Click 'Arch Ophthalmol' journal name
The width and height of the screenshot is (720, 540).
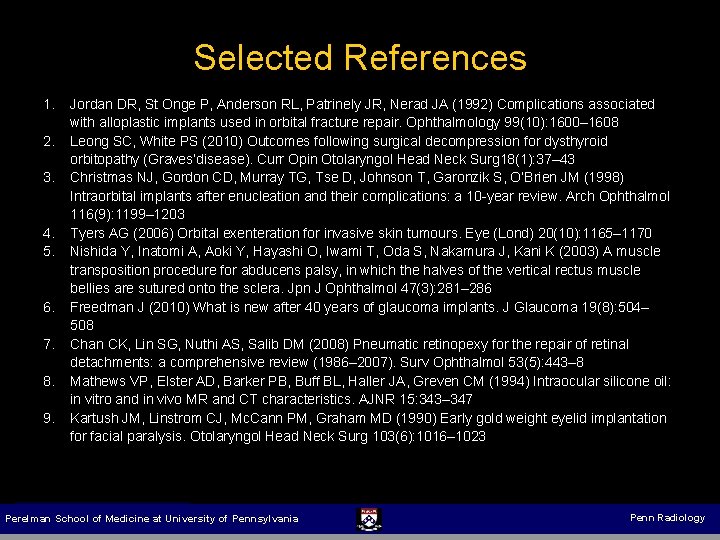(x=618, y=197)
